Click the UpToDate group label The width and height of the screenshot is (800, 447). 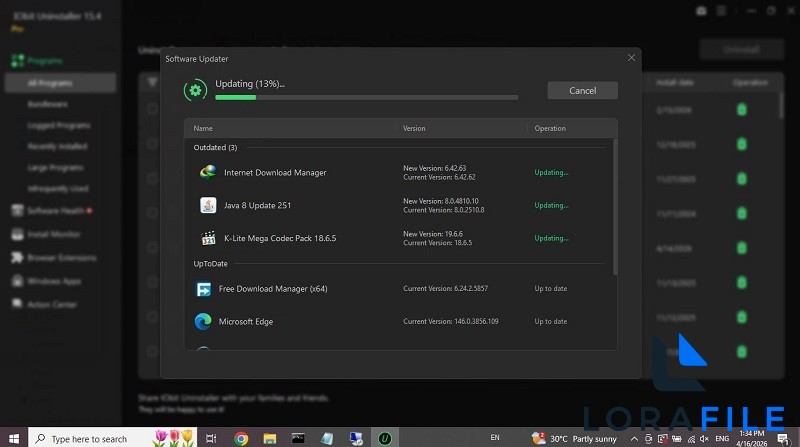(210, 264)
